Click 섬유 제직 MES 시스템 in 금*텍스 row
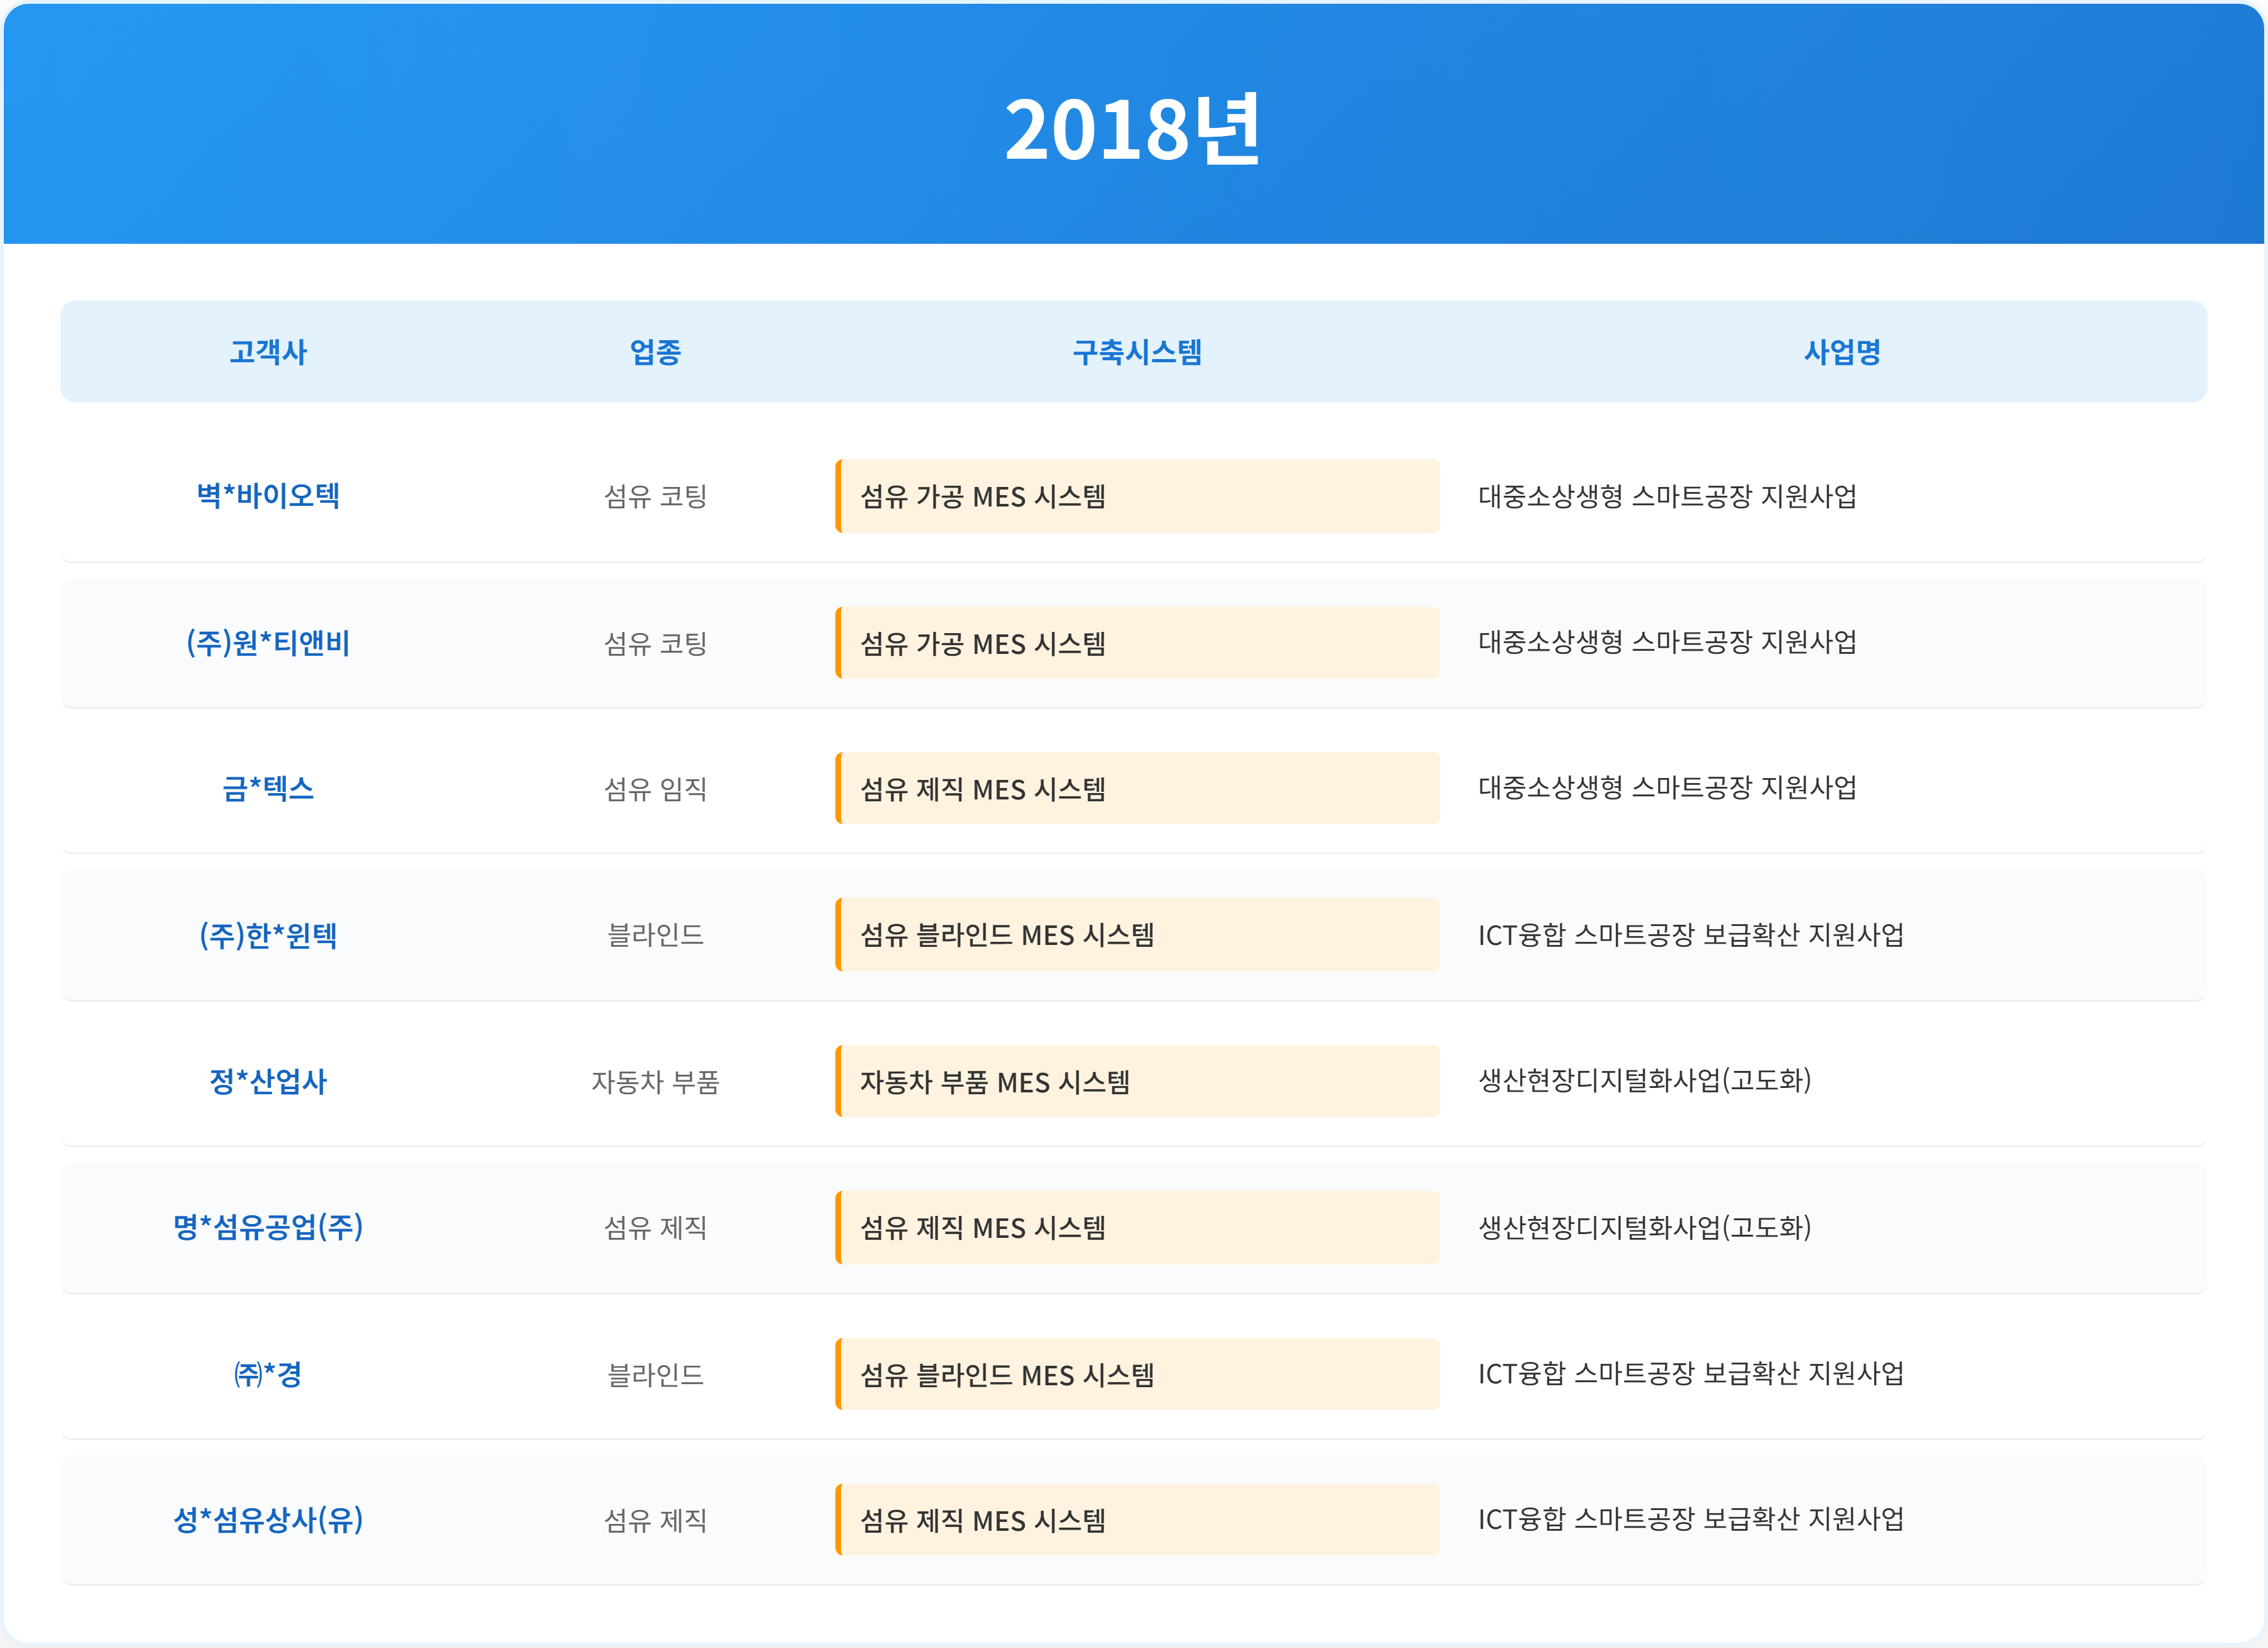The height and width of the screenshot is (1648, 2268). coord(983,789)
